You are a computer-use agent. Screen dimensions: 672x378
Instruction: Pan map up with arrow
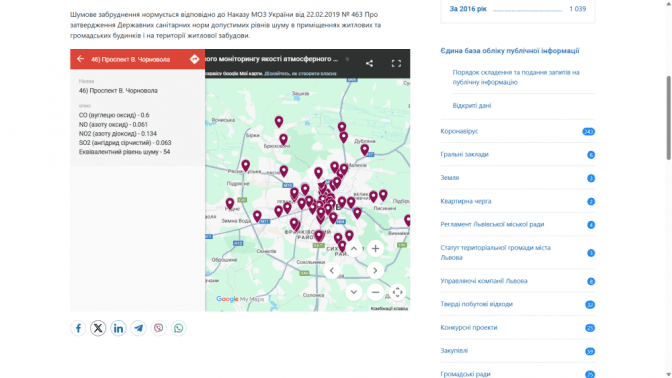pyautogui.click(x=354, y=249)
